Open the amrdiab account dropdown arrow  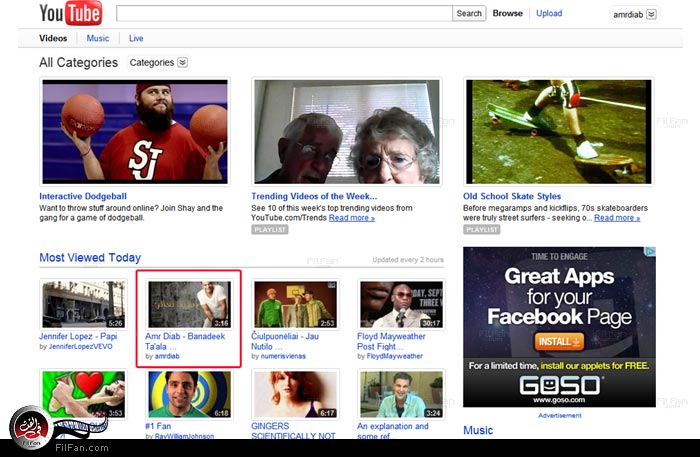(x=651, y=14)
